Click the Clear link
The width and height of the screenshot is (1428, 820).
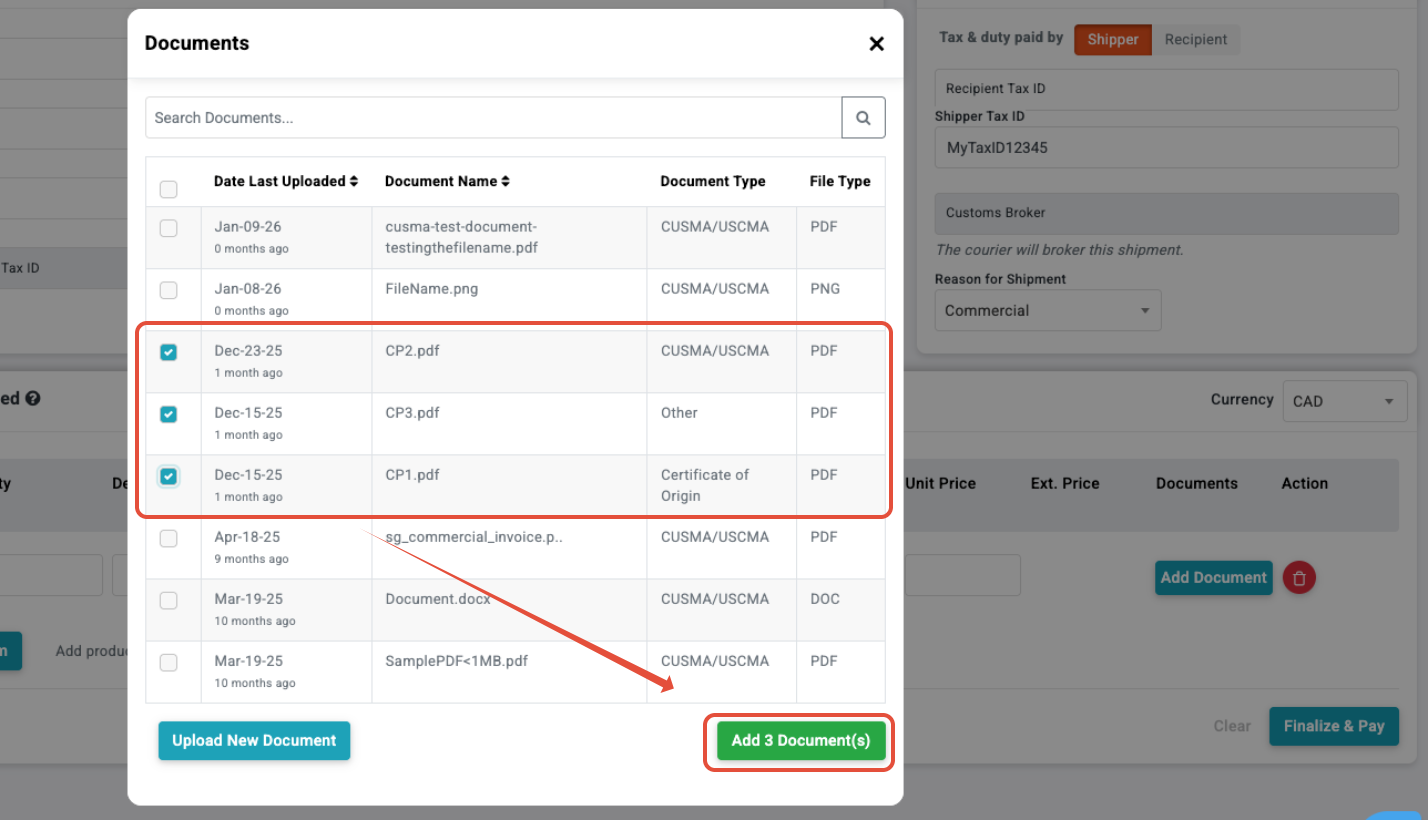click(x=1232, y=726)
